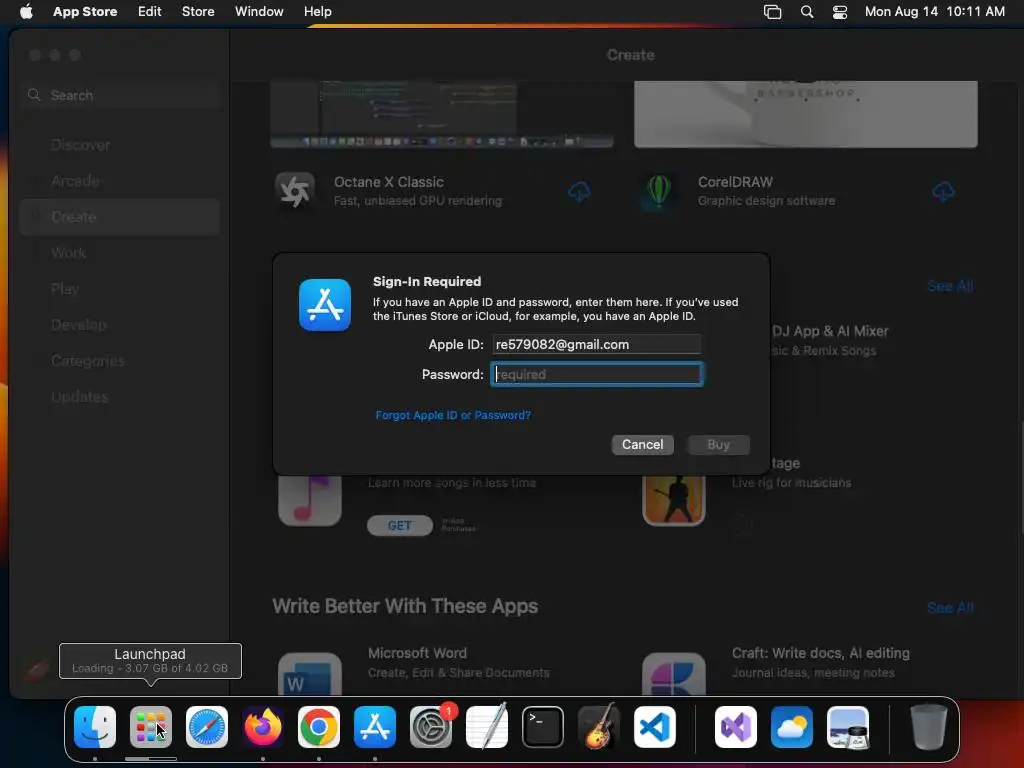The width and height of the screenshot is (1024, 768).
Task: Click the App Store dock icon
Action: click(375, 727)
